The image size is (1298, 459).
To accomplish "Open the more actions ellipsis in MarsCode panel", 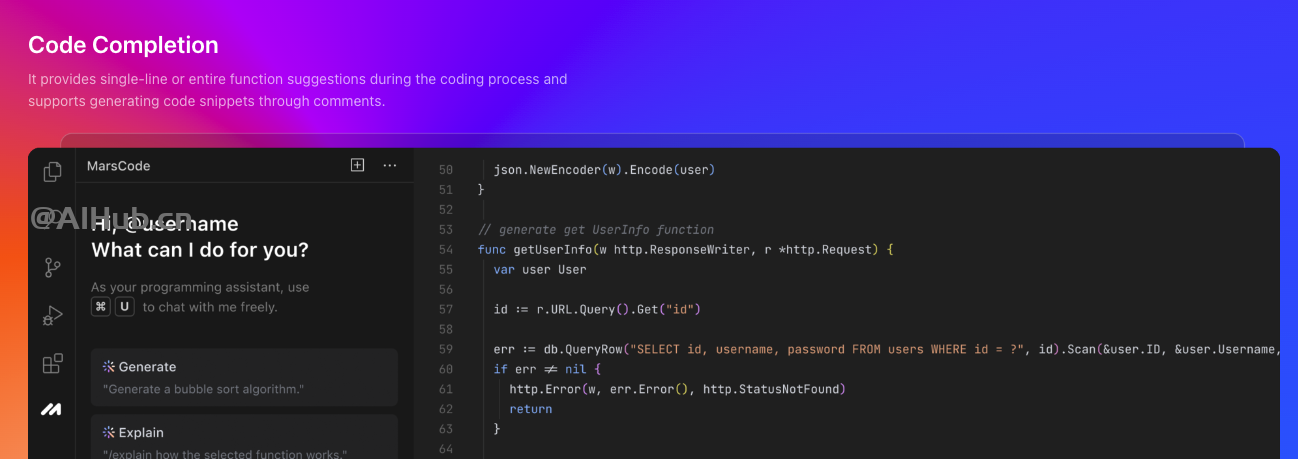I will (390, 165).
